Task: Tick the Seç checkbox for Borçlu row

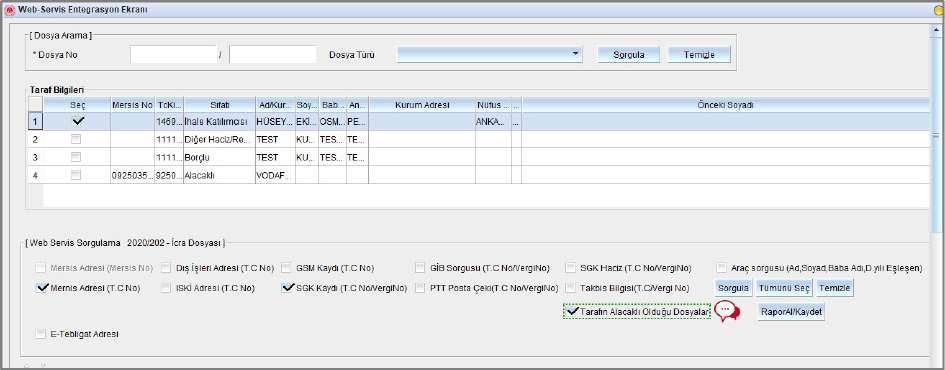Action: [76, 157]
